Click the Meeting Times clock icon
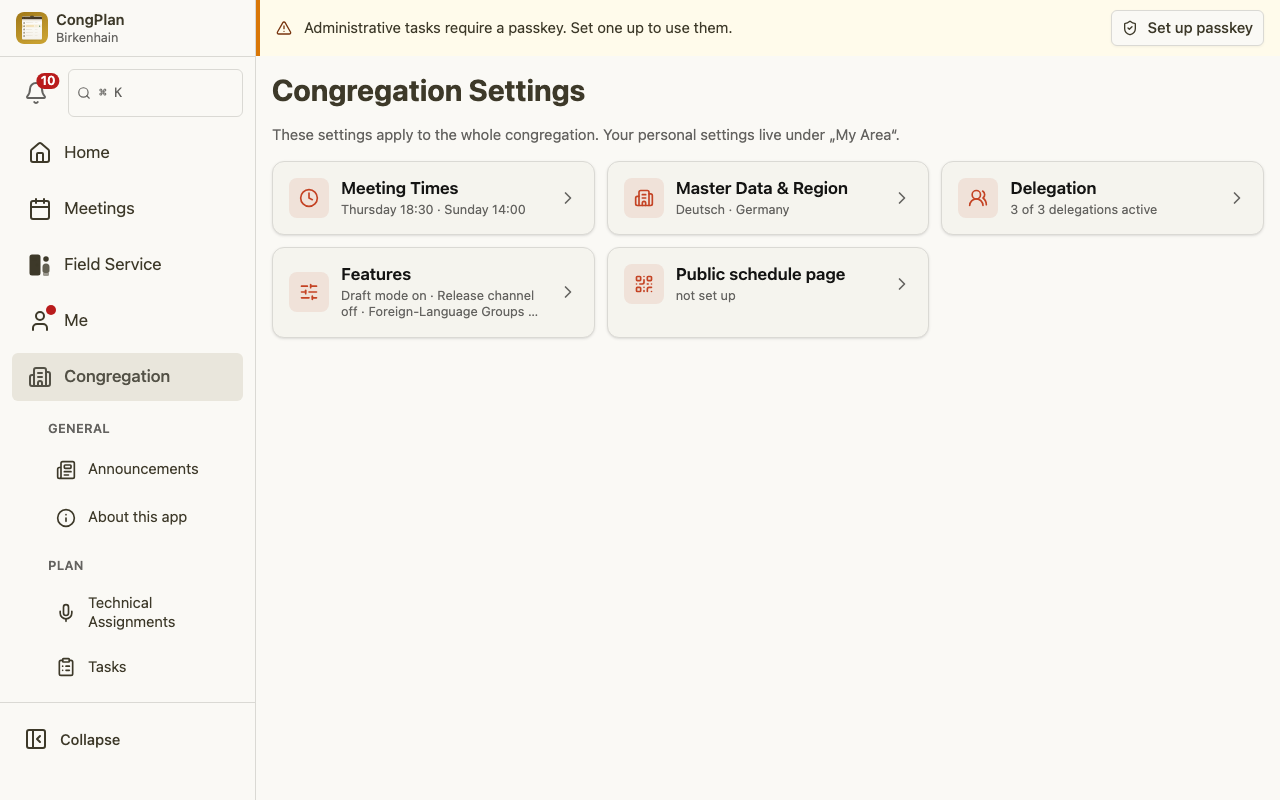Image resolution: width=1280 pixels, height=800 pixels. pyautogui.click(x=309, y=198)
